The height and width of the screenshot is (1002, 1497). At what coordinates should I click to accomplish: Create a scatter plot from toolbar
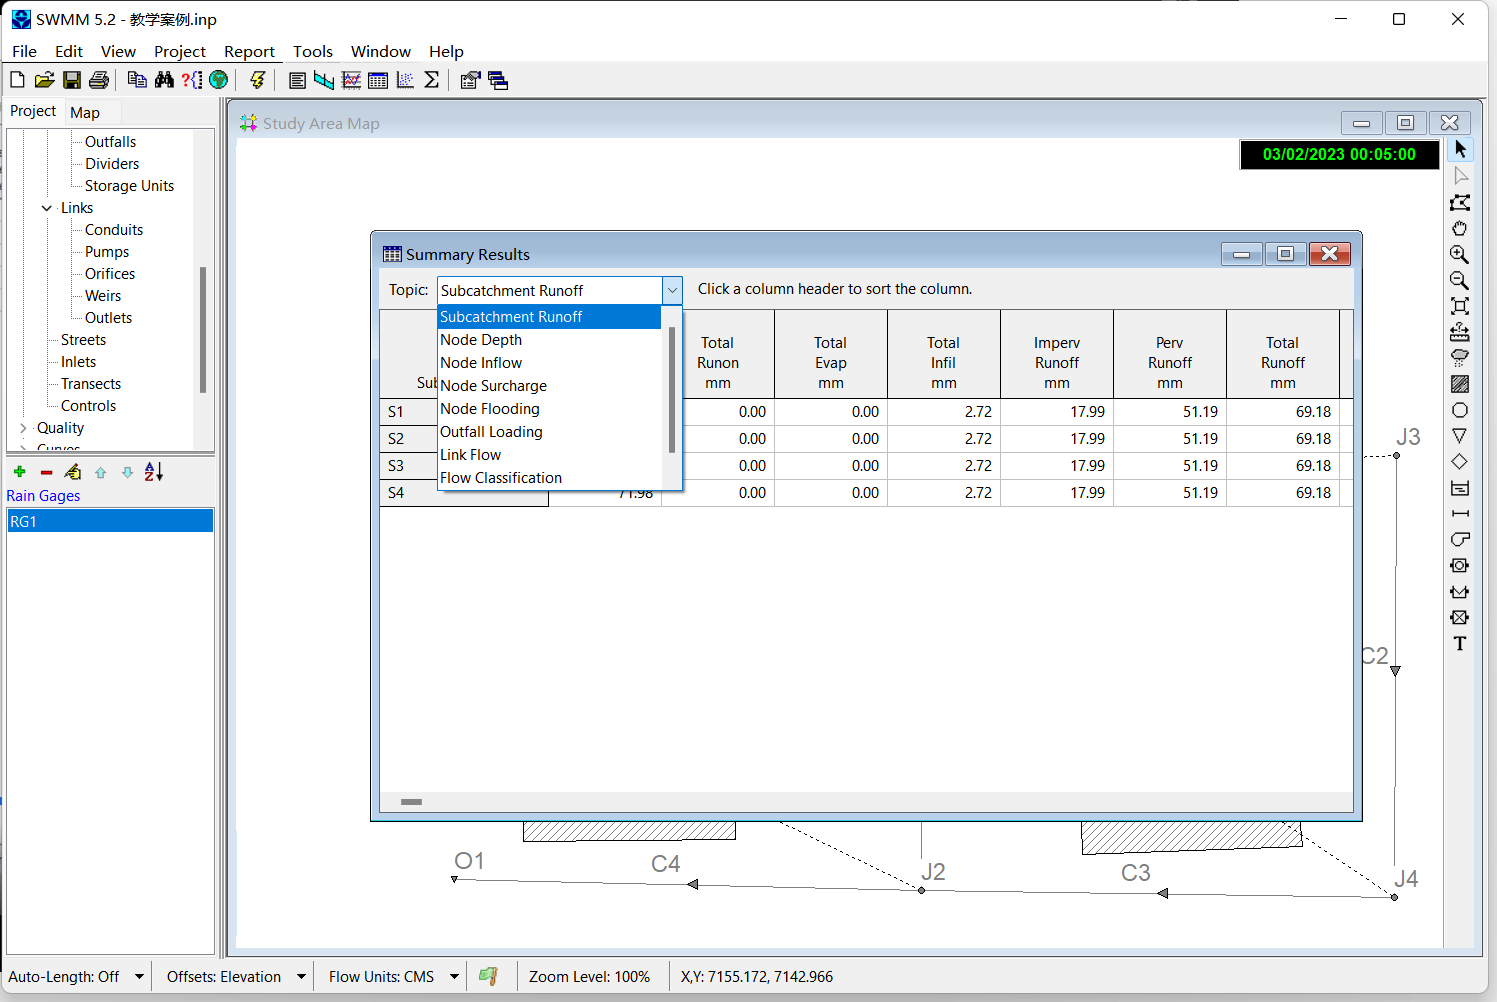(x=405, y=80)
